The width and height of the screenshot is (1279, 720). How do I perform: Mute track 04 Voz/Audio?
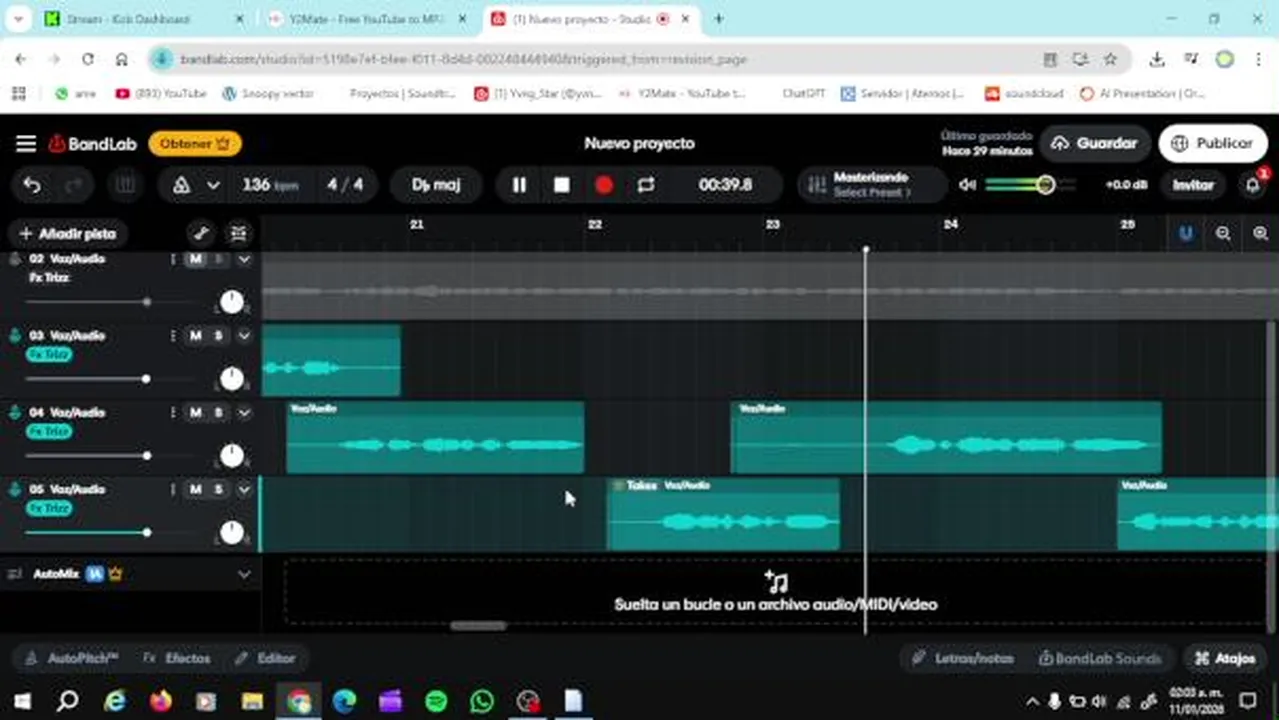[196, 413]
